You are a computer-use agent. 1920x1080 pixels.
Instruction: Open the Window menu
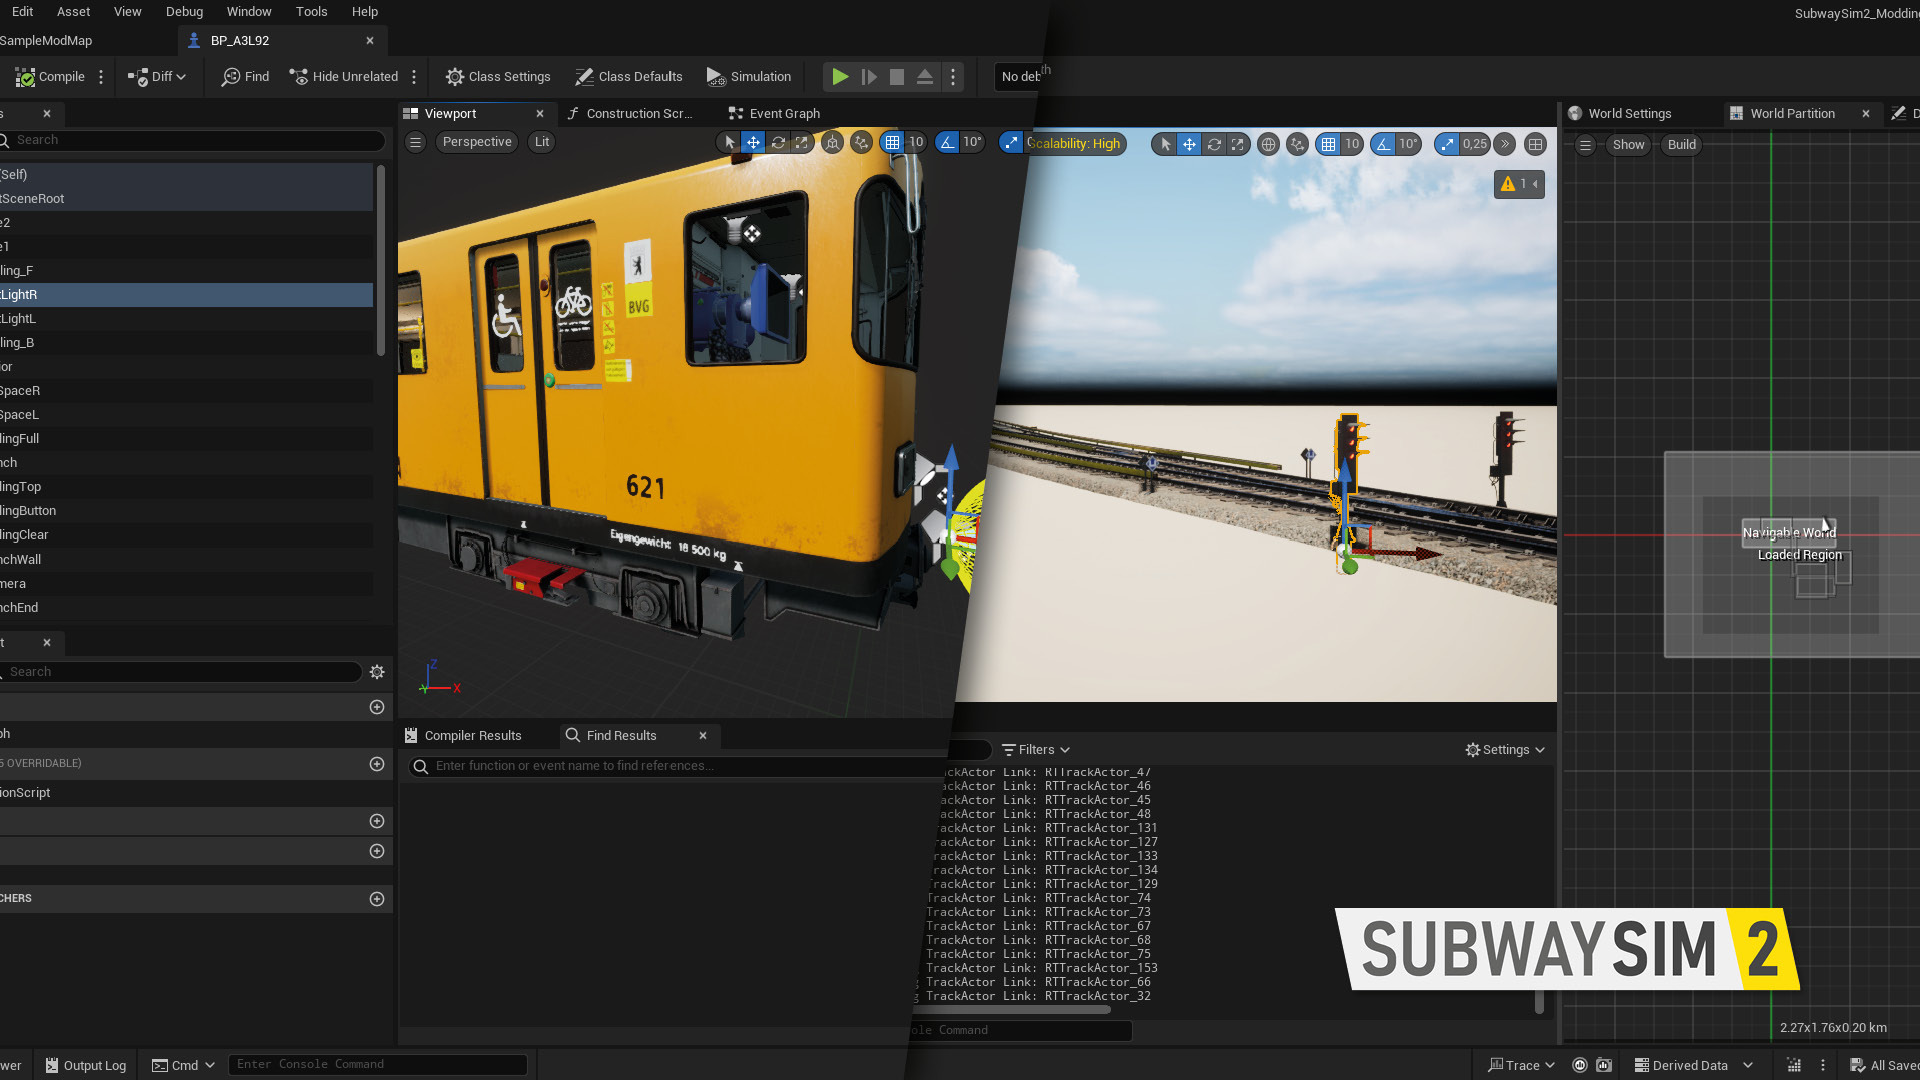(x=249, y=11)
